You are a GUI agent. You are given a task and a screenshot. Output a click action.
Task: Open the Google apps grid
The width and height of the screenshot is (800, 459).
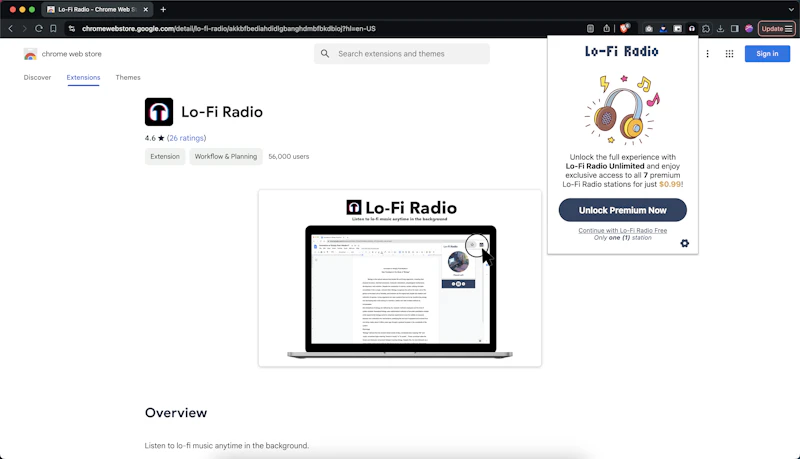[x=730, y=54]
